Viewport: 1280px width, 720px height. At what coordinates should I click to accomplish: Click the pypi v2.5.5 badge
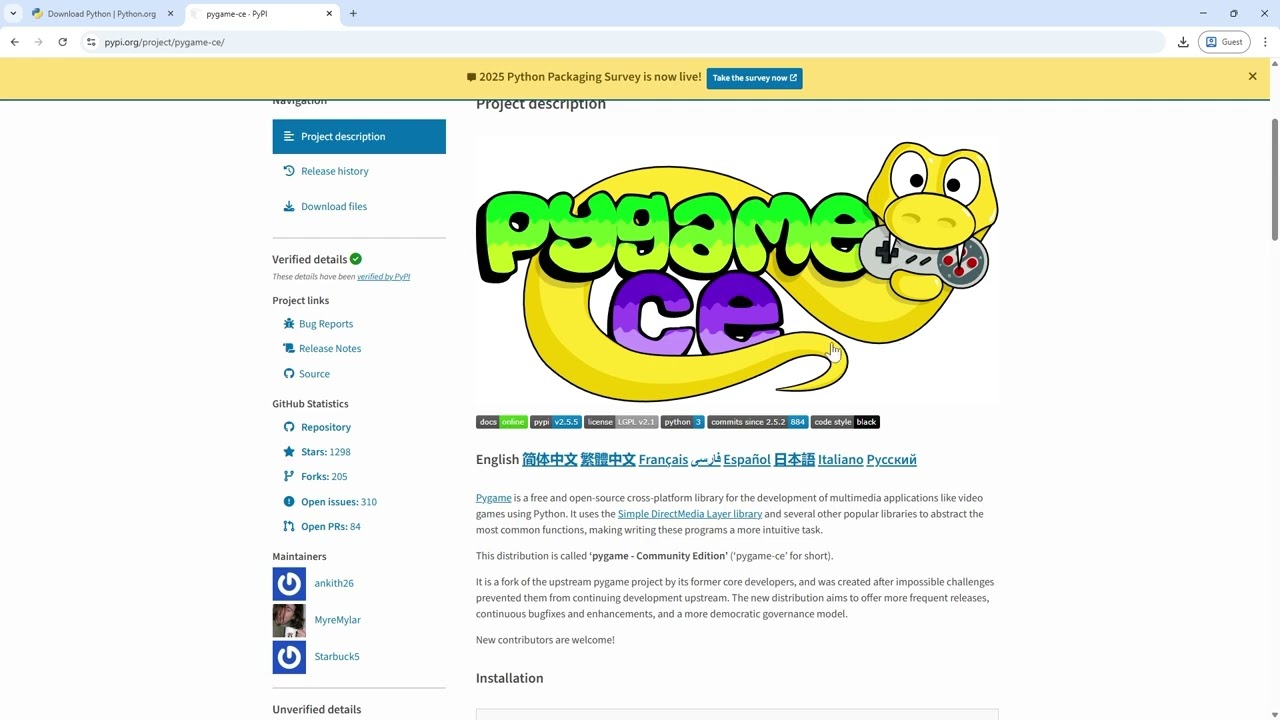[556, 422]
